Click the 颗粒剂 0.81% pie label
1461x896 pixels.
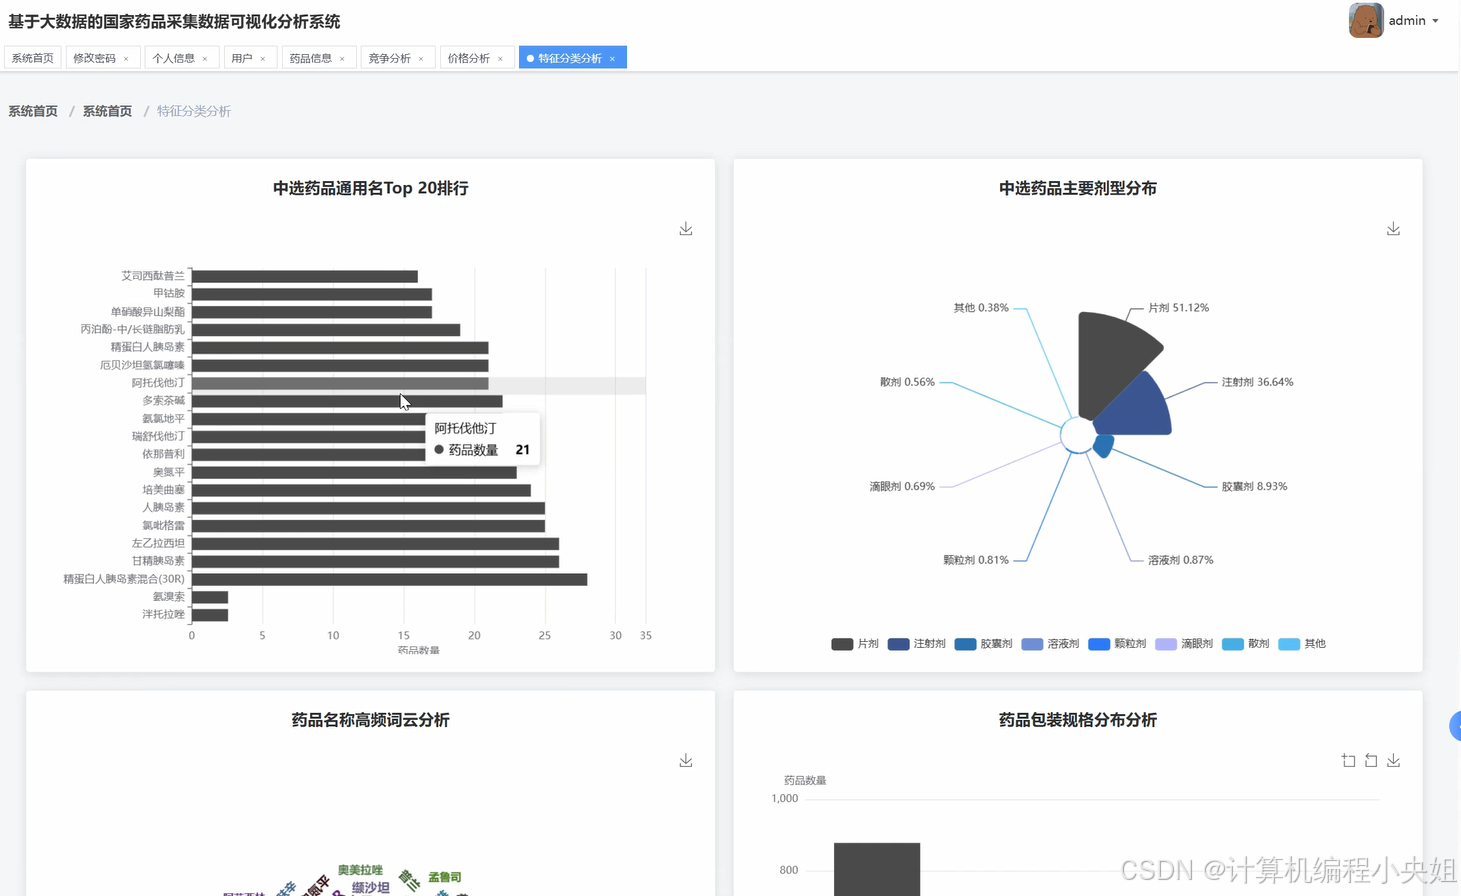coord(976,560)
